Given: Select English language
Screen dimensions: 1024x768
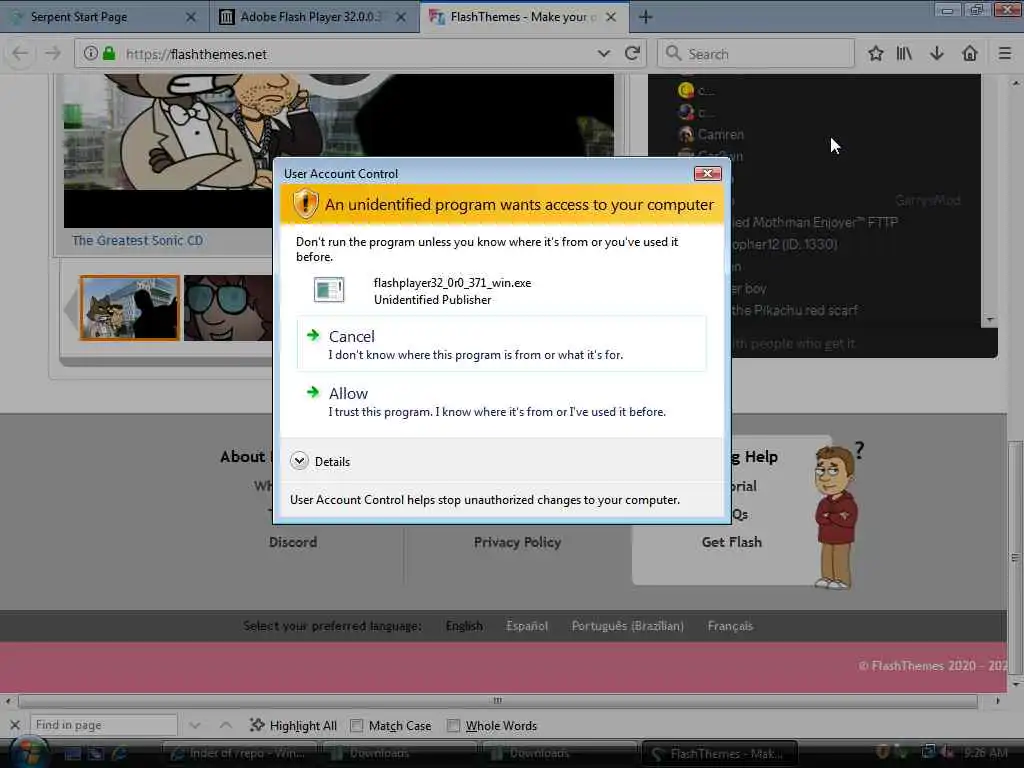Looking at the screenshot, I should (464, 626).
